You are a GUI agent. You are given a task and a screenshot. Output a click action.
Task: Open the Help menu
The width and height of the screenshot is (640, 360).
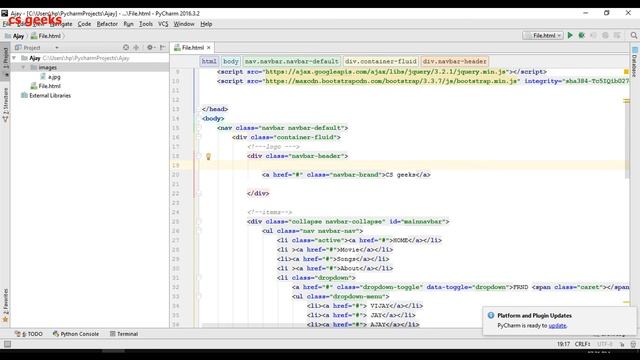(x=206, y=24)
